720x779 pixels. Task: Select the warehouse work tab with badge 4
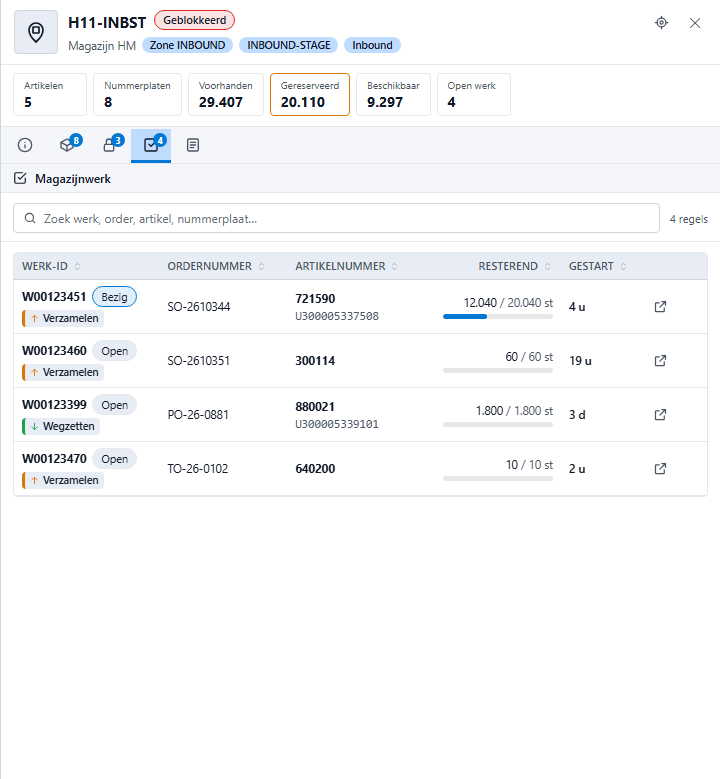[151, 145]
